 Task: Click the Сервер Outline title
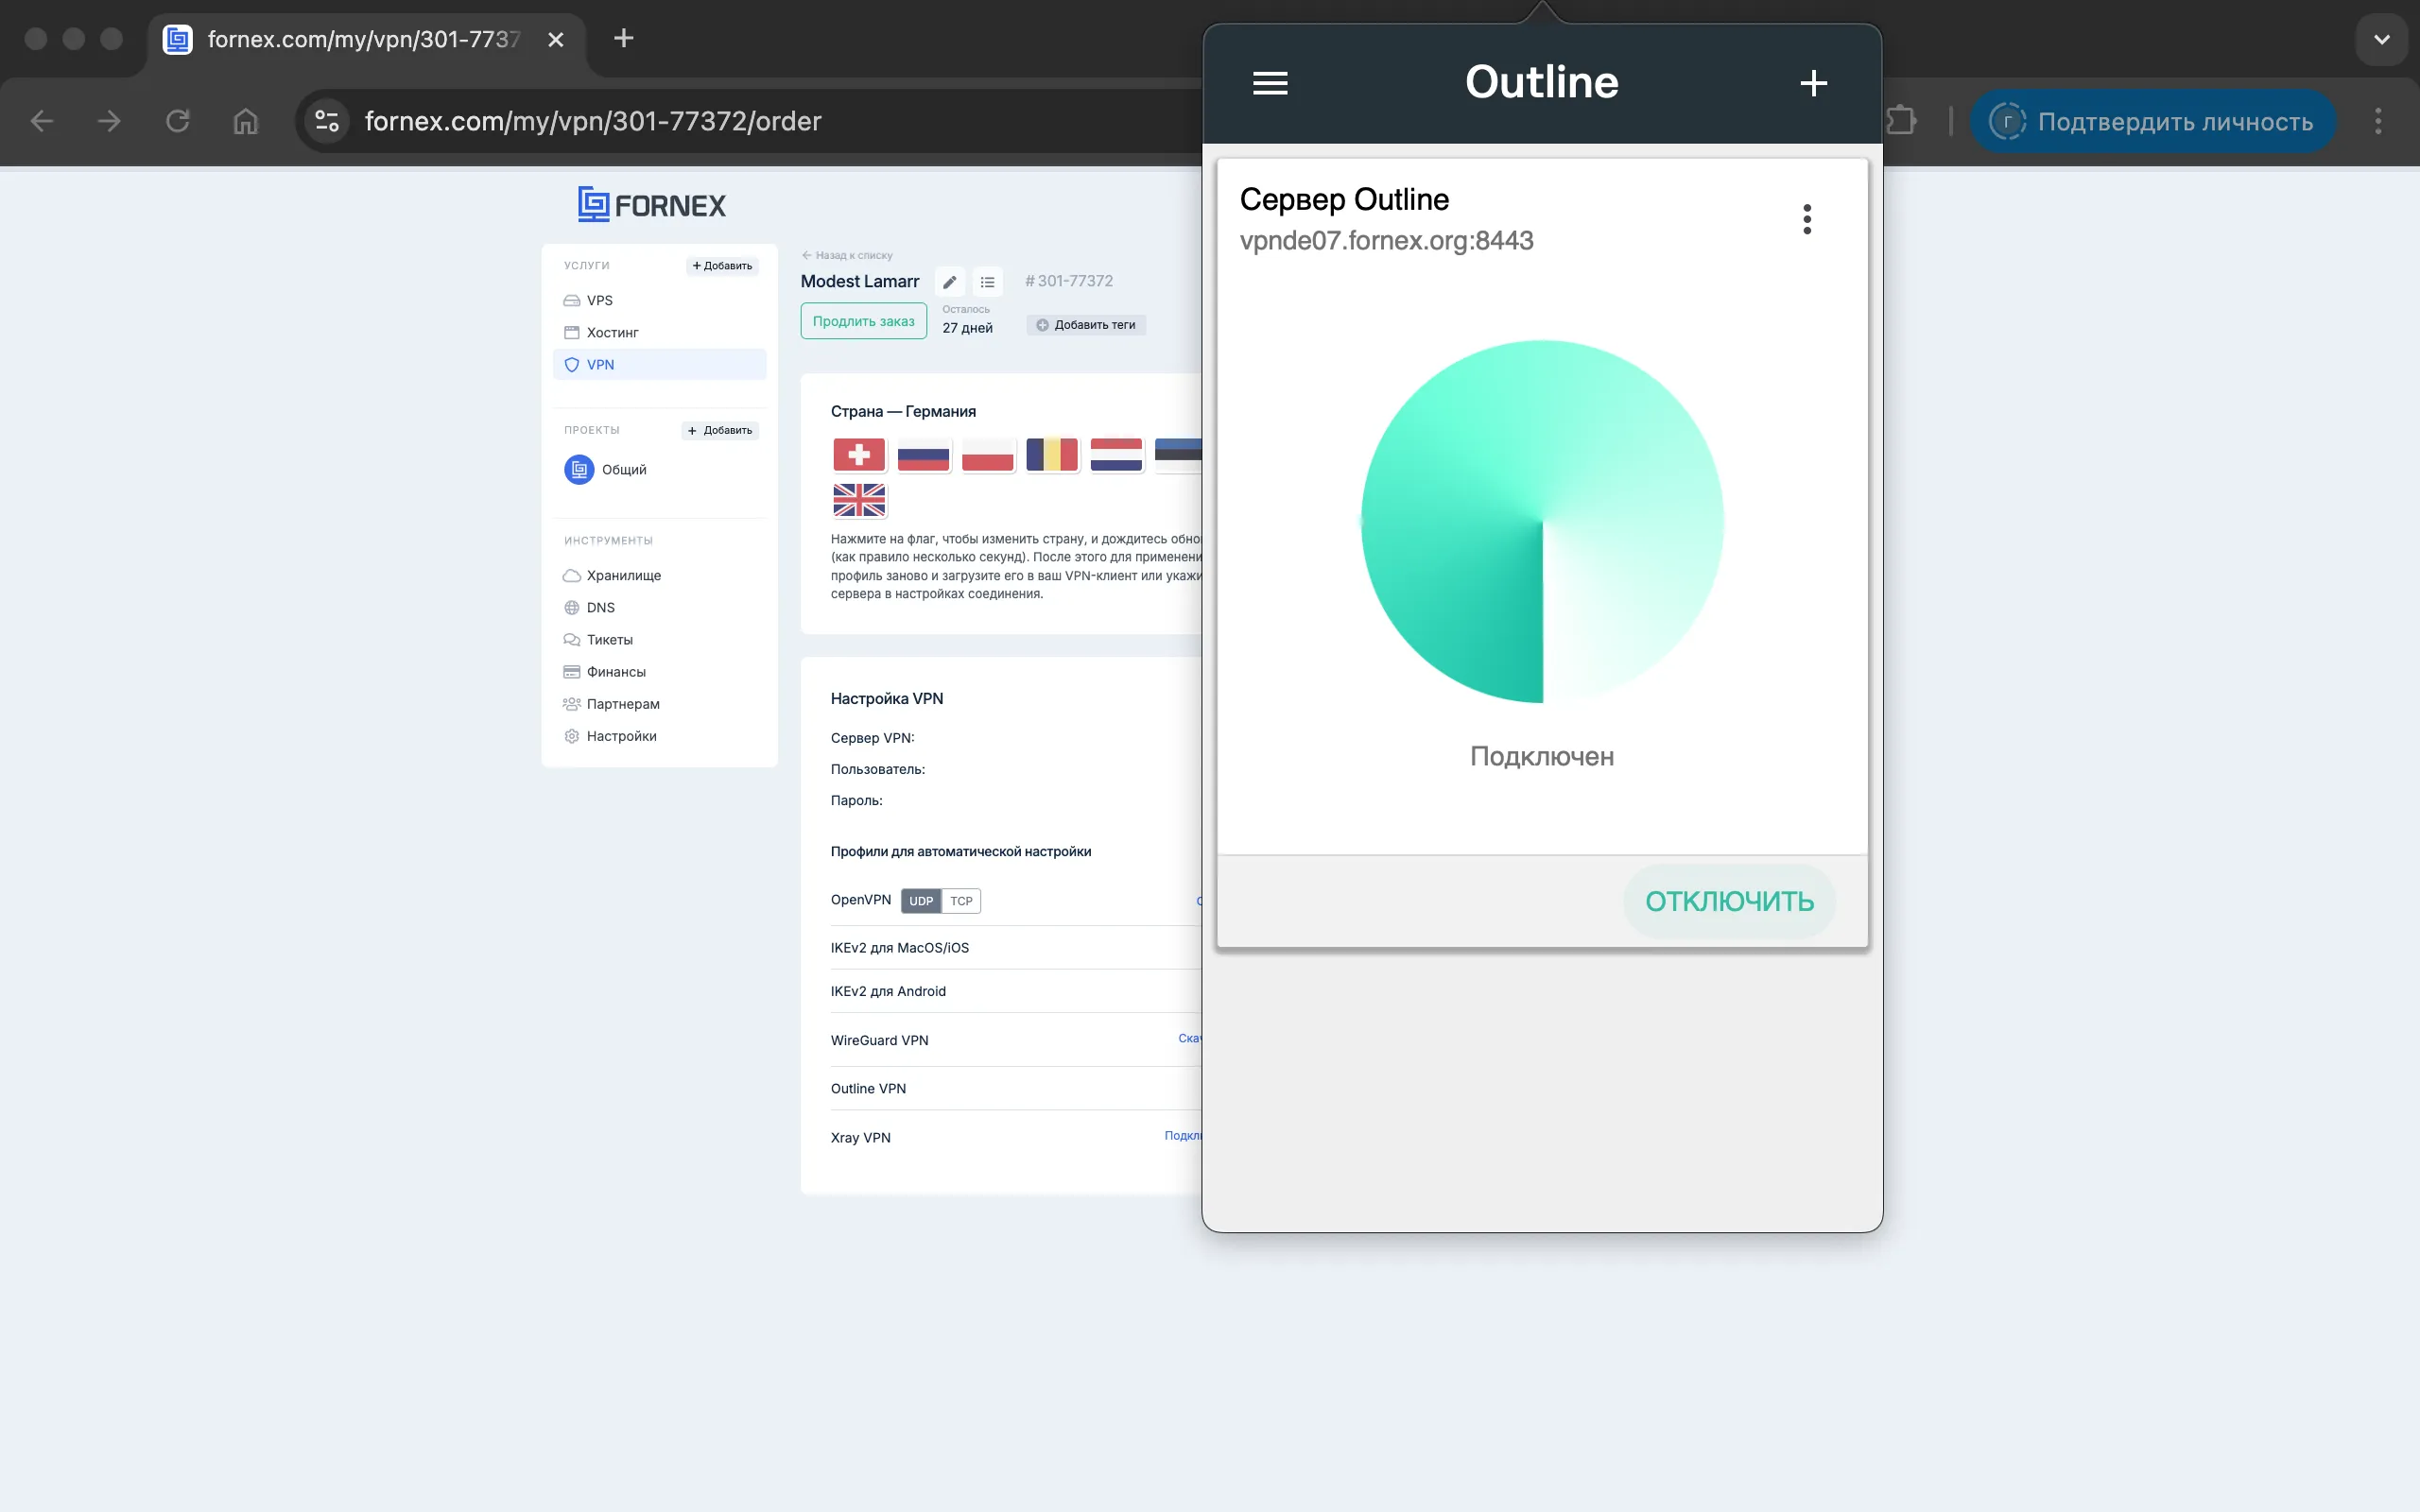click(x=1344, y=199)
